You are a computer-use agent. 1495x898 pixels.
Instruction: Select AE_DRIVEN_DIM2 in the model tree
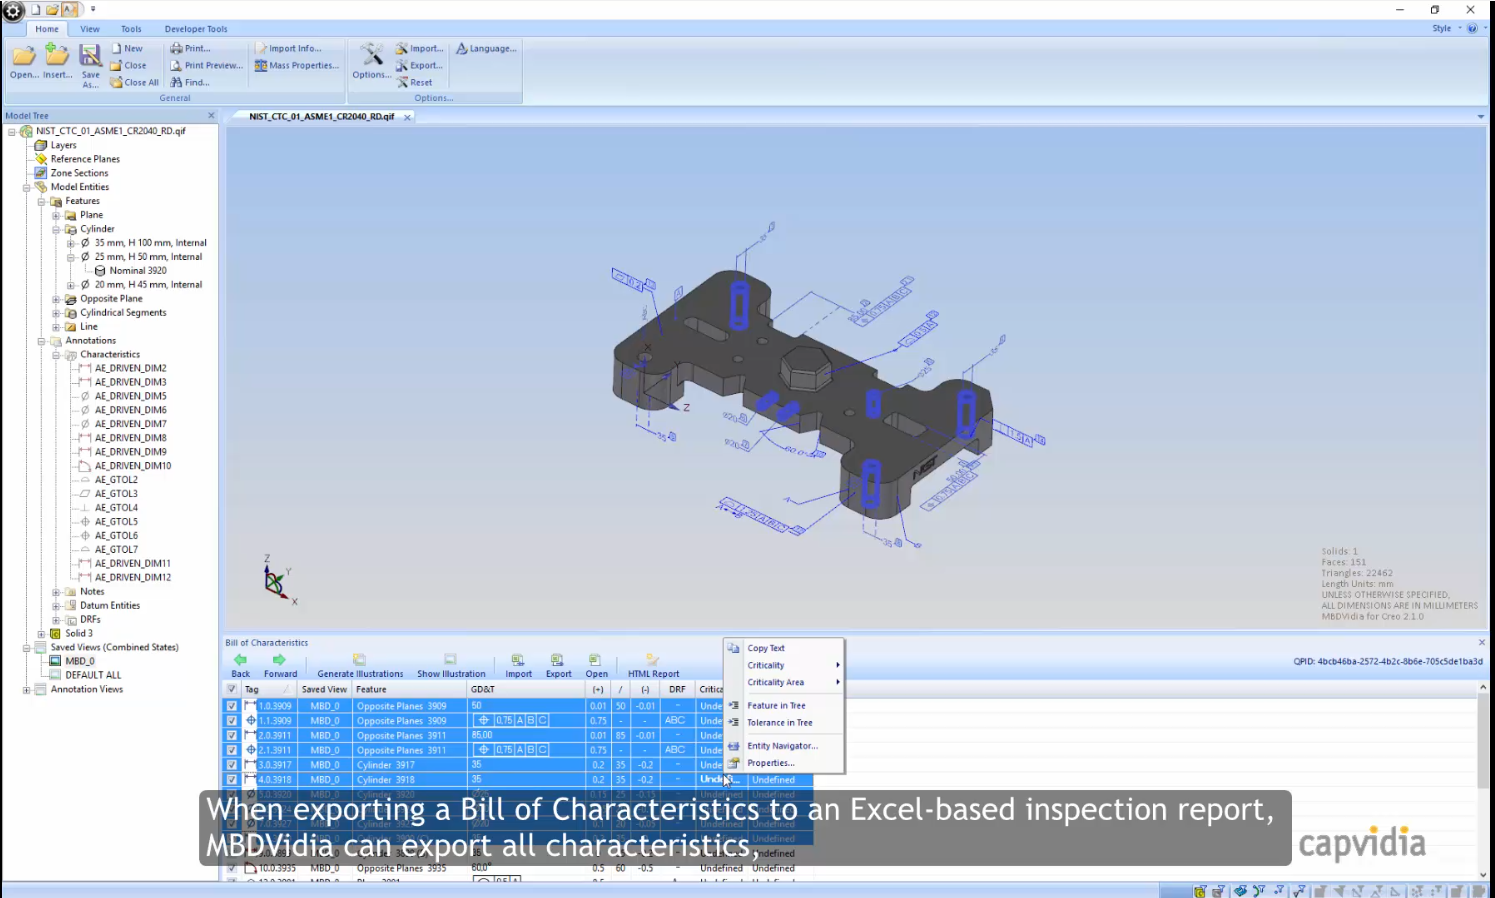click(130, 368)
